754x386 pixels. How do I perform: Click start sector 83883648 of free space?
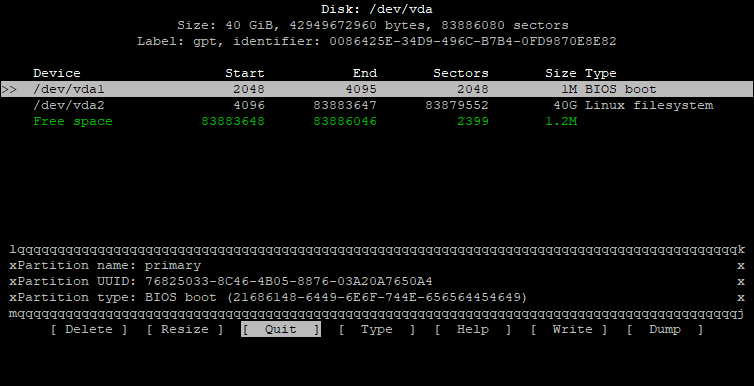[233, 121]
